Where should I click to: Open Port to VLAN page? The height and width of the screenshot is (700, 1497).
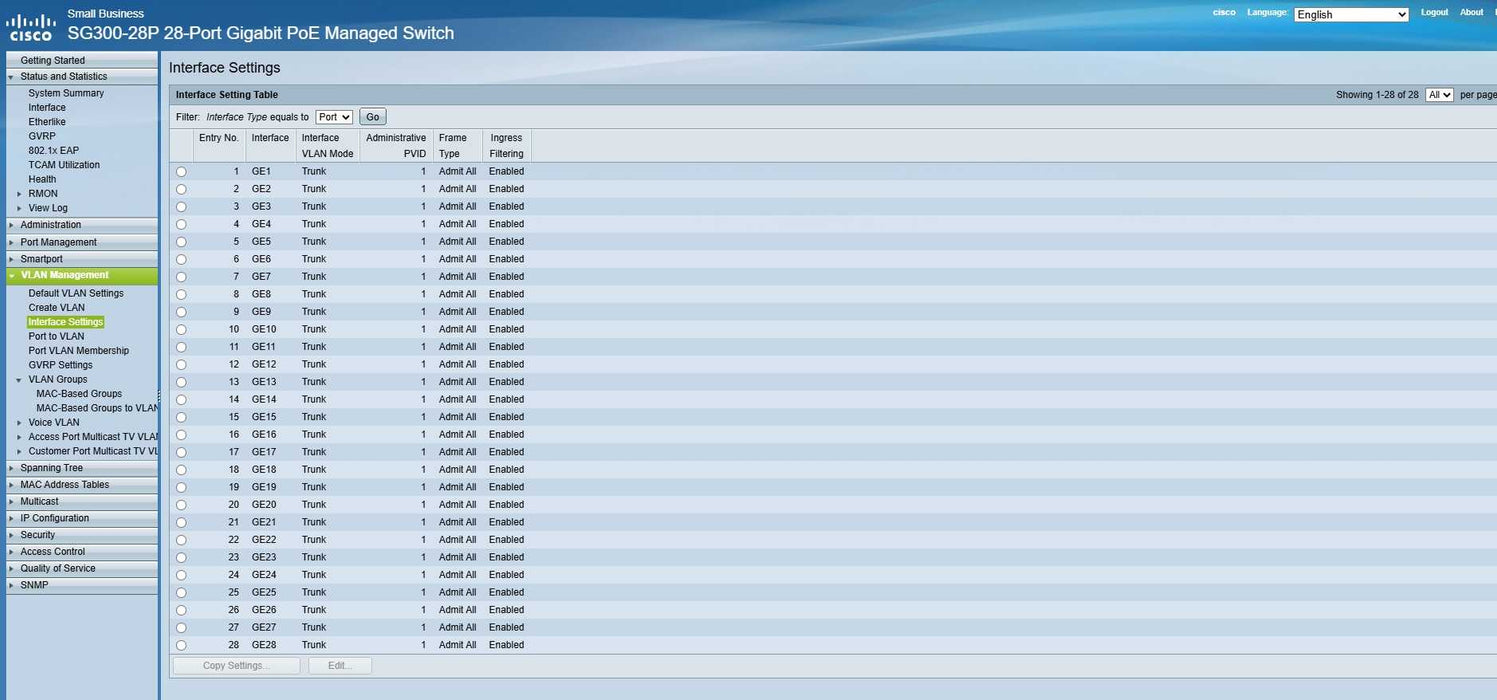56,336
